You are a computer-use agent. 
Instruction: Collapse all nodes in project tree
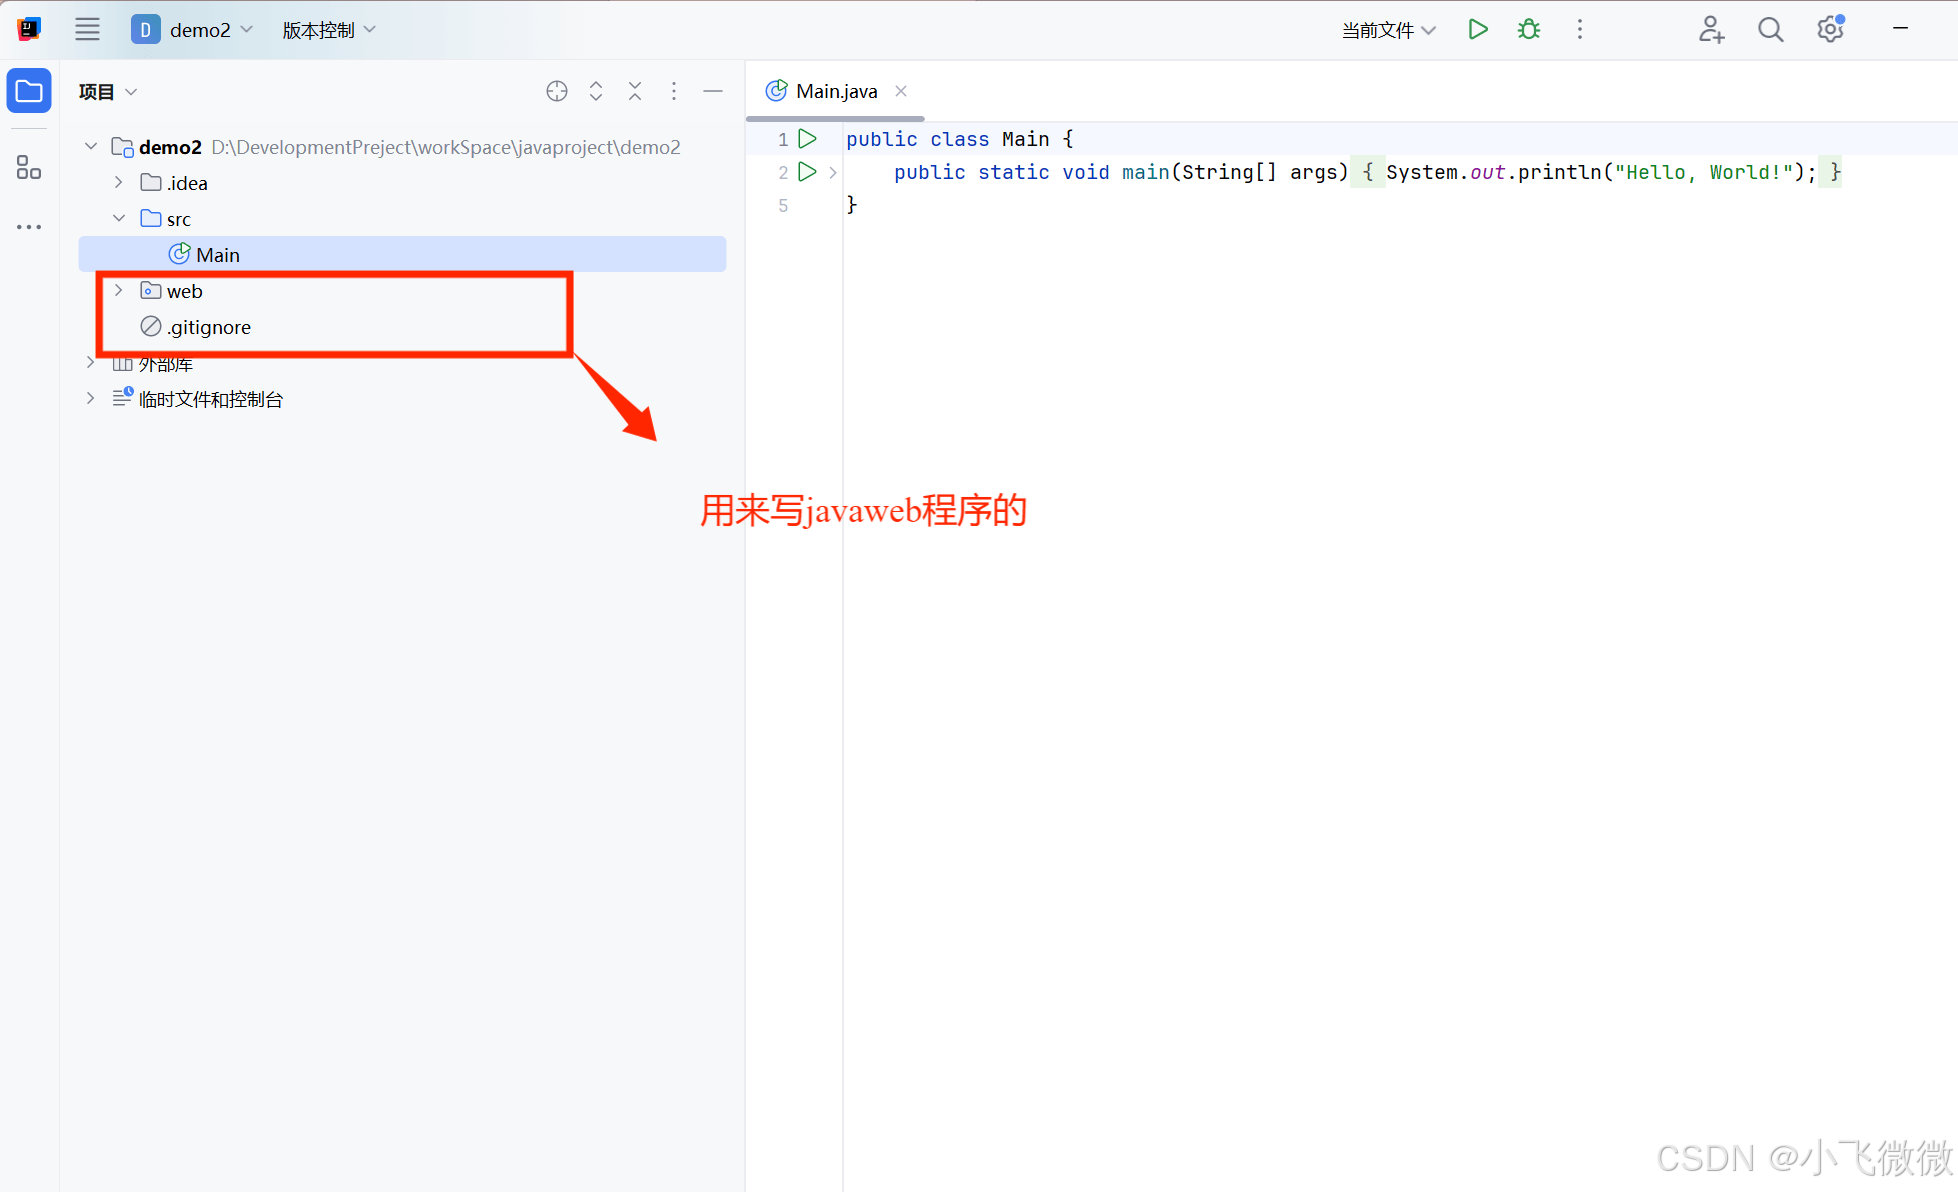coord(635,92)
